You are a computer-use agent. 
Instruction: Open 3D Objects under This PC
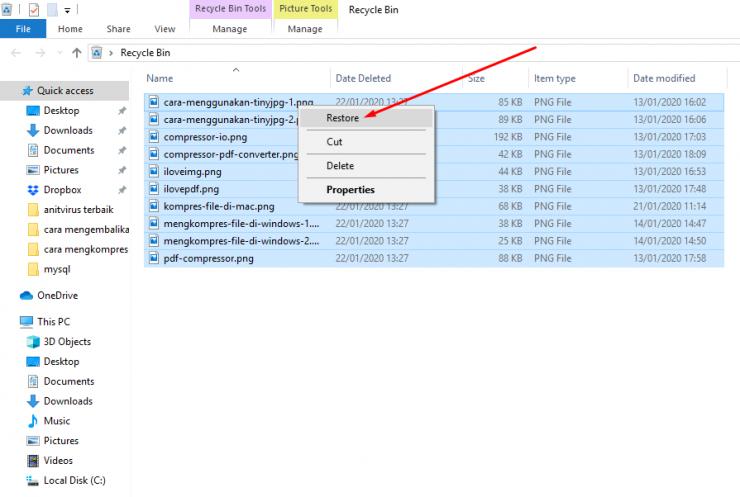pos(67,342)
